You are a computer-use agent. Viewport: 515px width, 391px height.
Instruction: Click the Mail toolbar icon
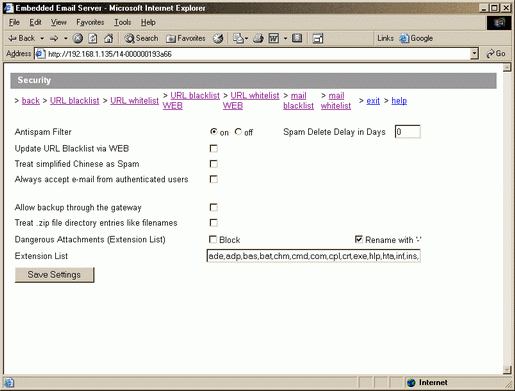click(x=238, y=39)
